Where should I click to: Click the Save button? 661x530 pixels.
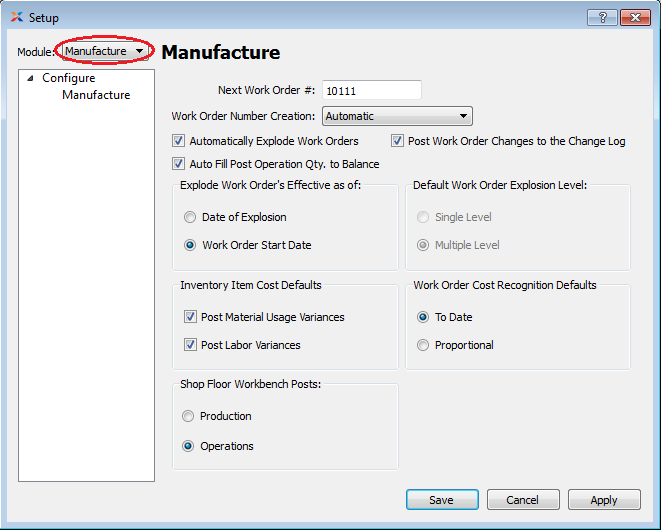[x=441, y=500]
